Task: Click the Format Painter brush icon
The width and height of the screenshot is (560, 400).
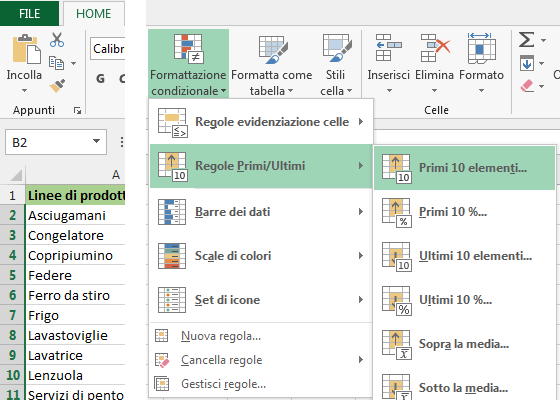Action: point(57,86)
